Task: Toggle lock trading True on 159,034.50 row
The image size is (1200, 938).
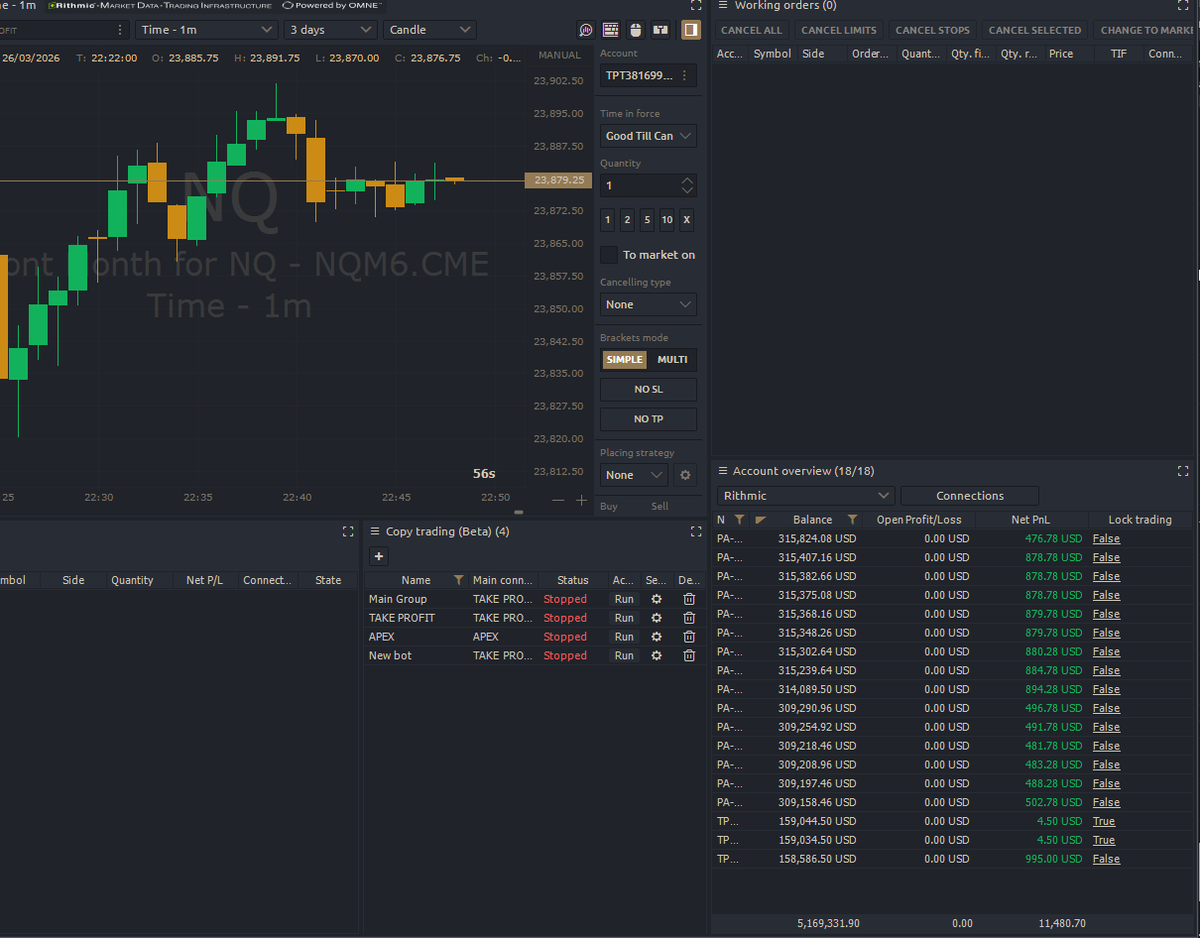Action: click(x=1104, y=840)
